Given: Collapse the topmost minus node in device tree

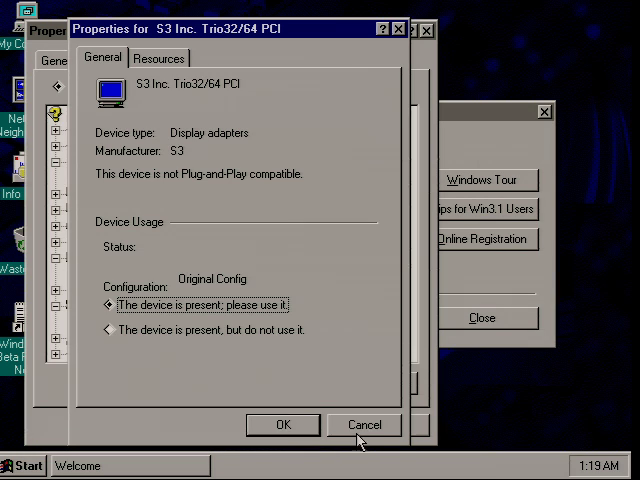Looking at the screenshot, I should (56, 162).
